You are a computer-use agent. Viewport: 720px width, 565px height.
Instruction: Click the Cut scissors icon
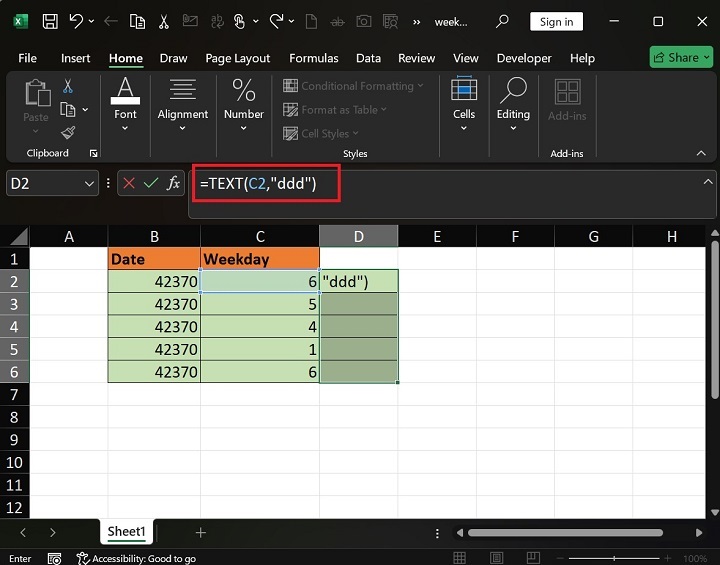(x=68, y=87)
